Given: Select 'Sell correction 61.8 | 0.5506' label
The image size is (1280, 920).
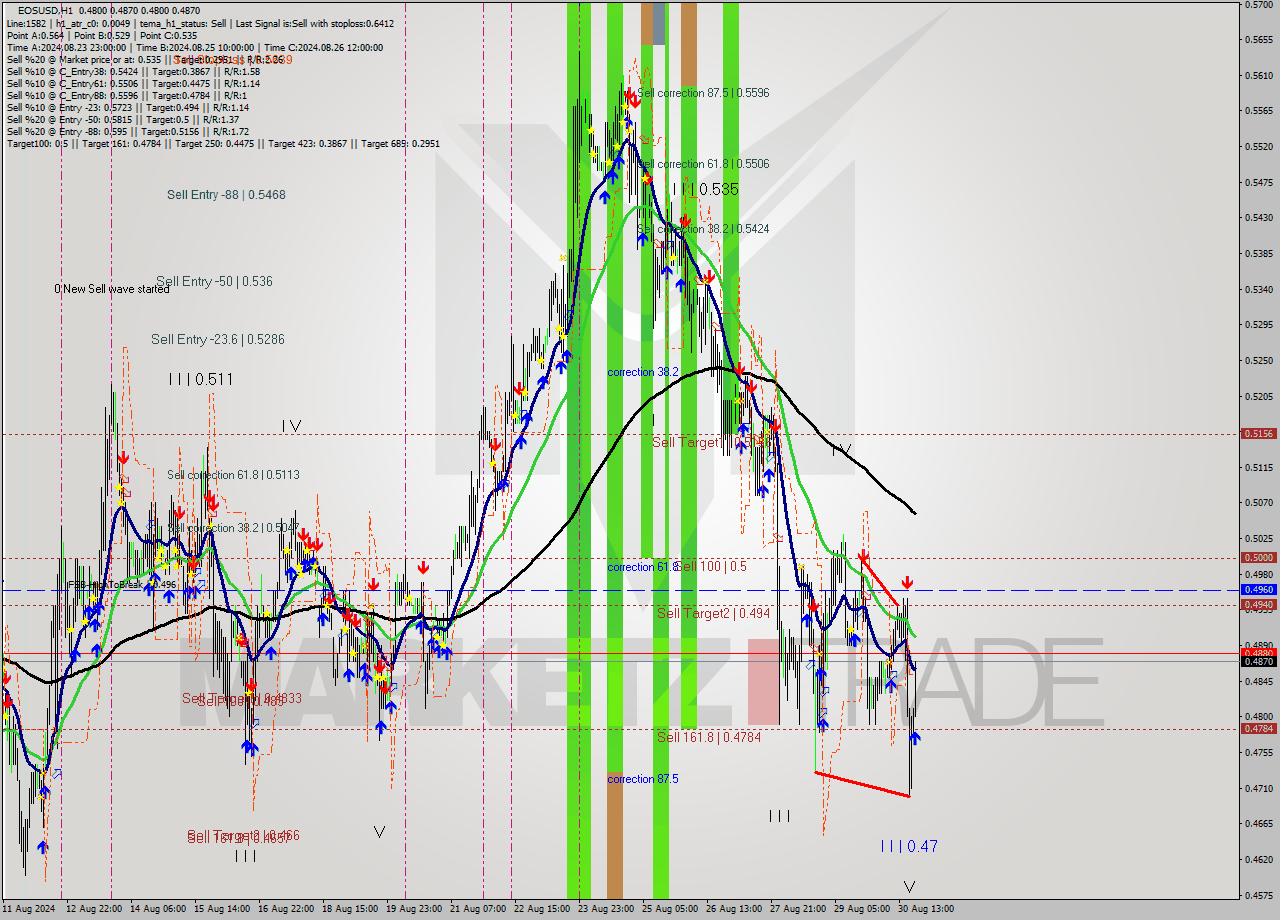Looking at the screenshot, I should [703, 164].
